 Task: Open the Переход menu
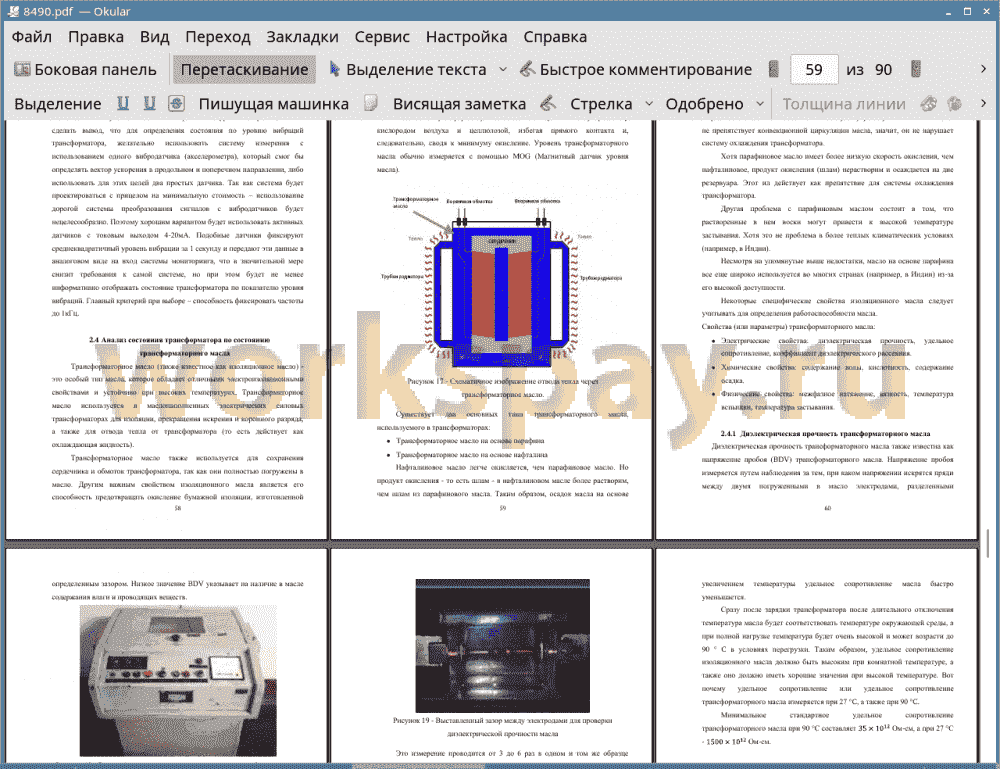(217, 37)
